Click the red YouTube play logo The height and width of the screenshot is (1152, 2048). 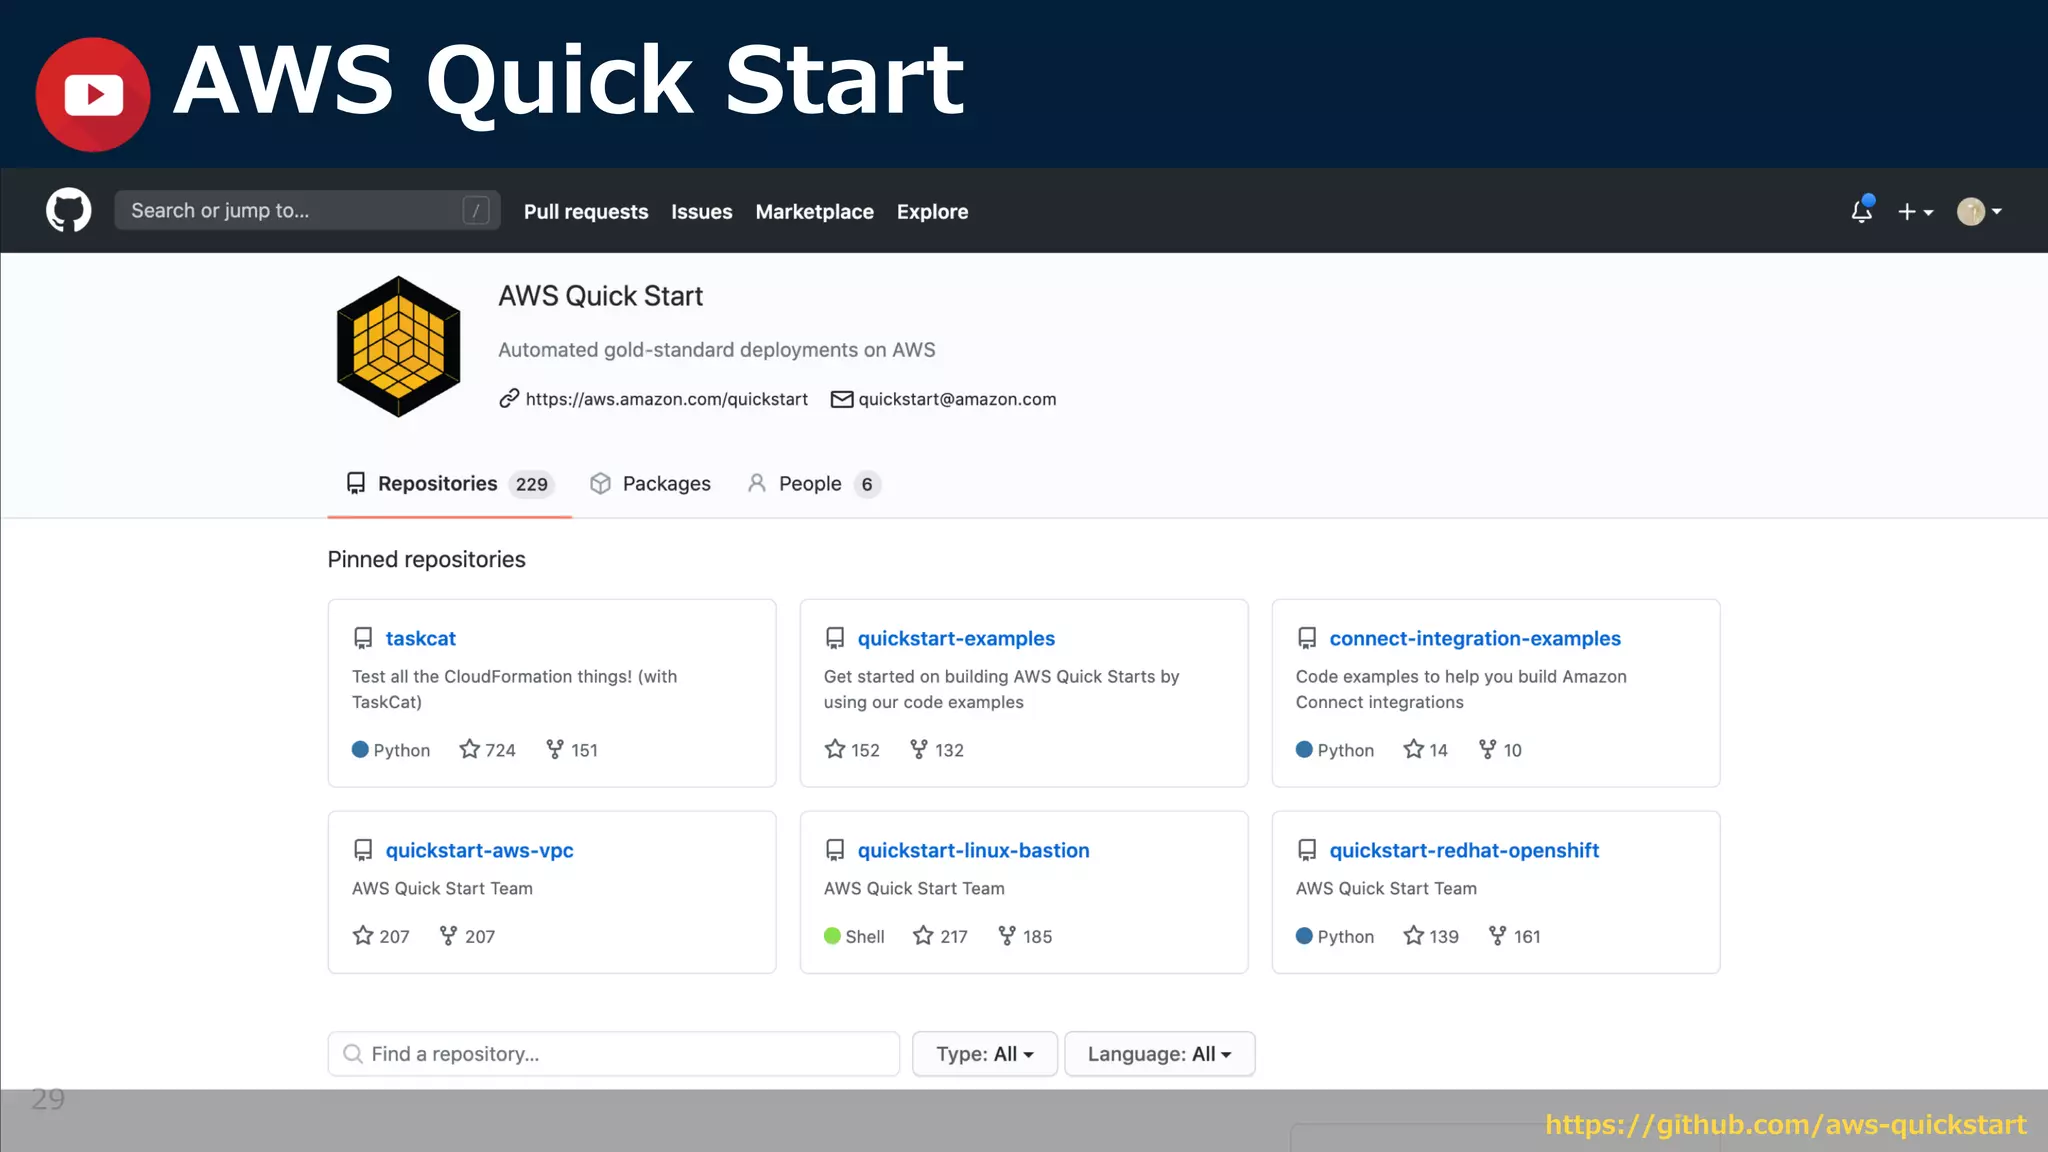[93, 94]
